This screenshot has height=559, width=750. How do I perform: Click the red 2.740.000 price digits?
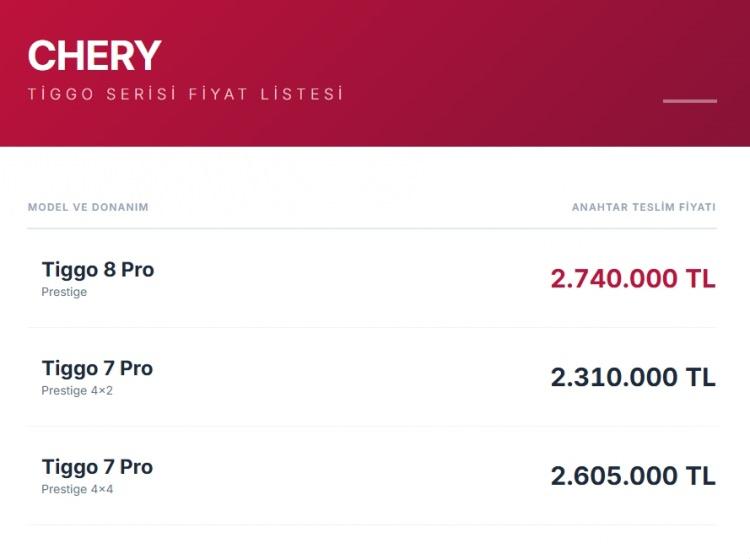pyautogui.click(x=614, y=279)
